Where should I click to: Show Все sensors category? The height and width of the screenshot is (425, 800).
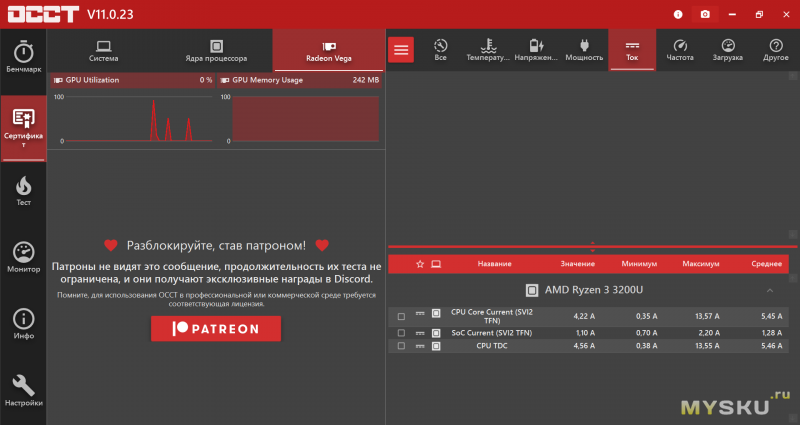[x=440, y=50]
